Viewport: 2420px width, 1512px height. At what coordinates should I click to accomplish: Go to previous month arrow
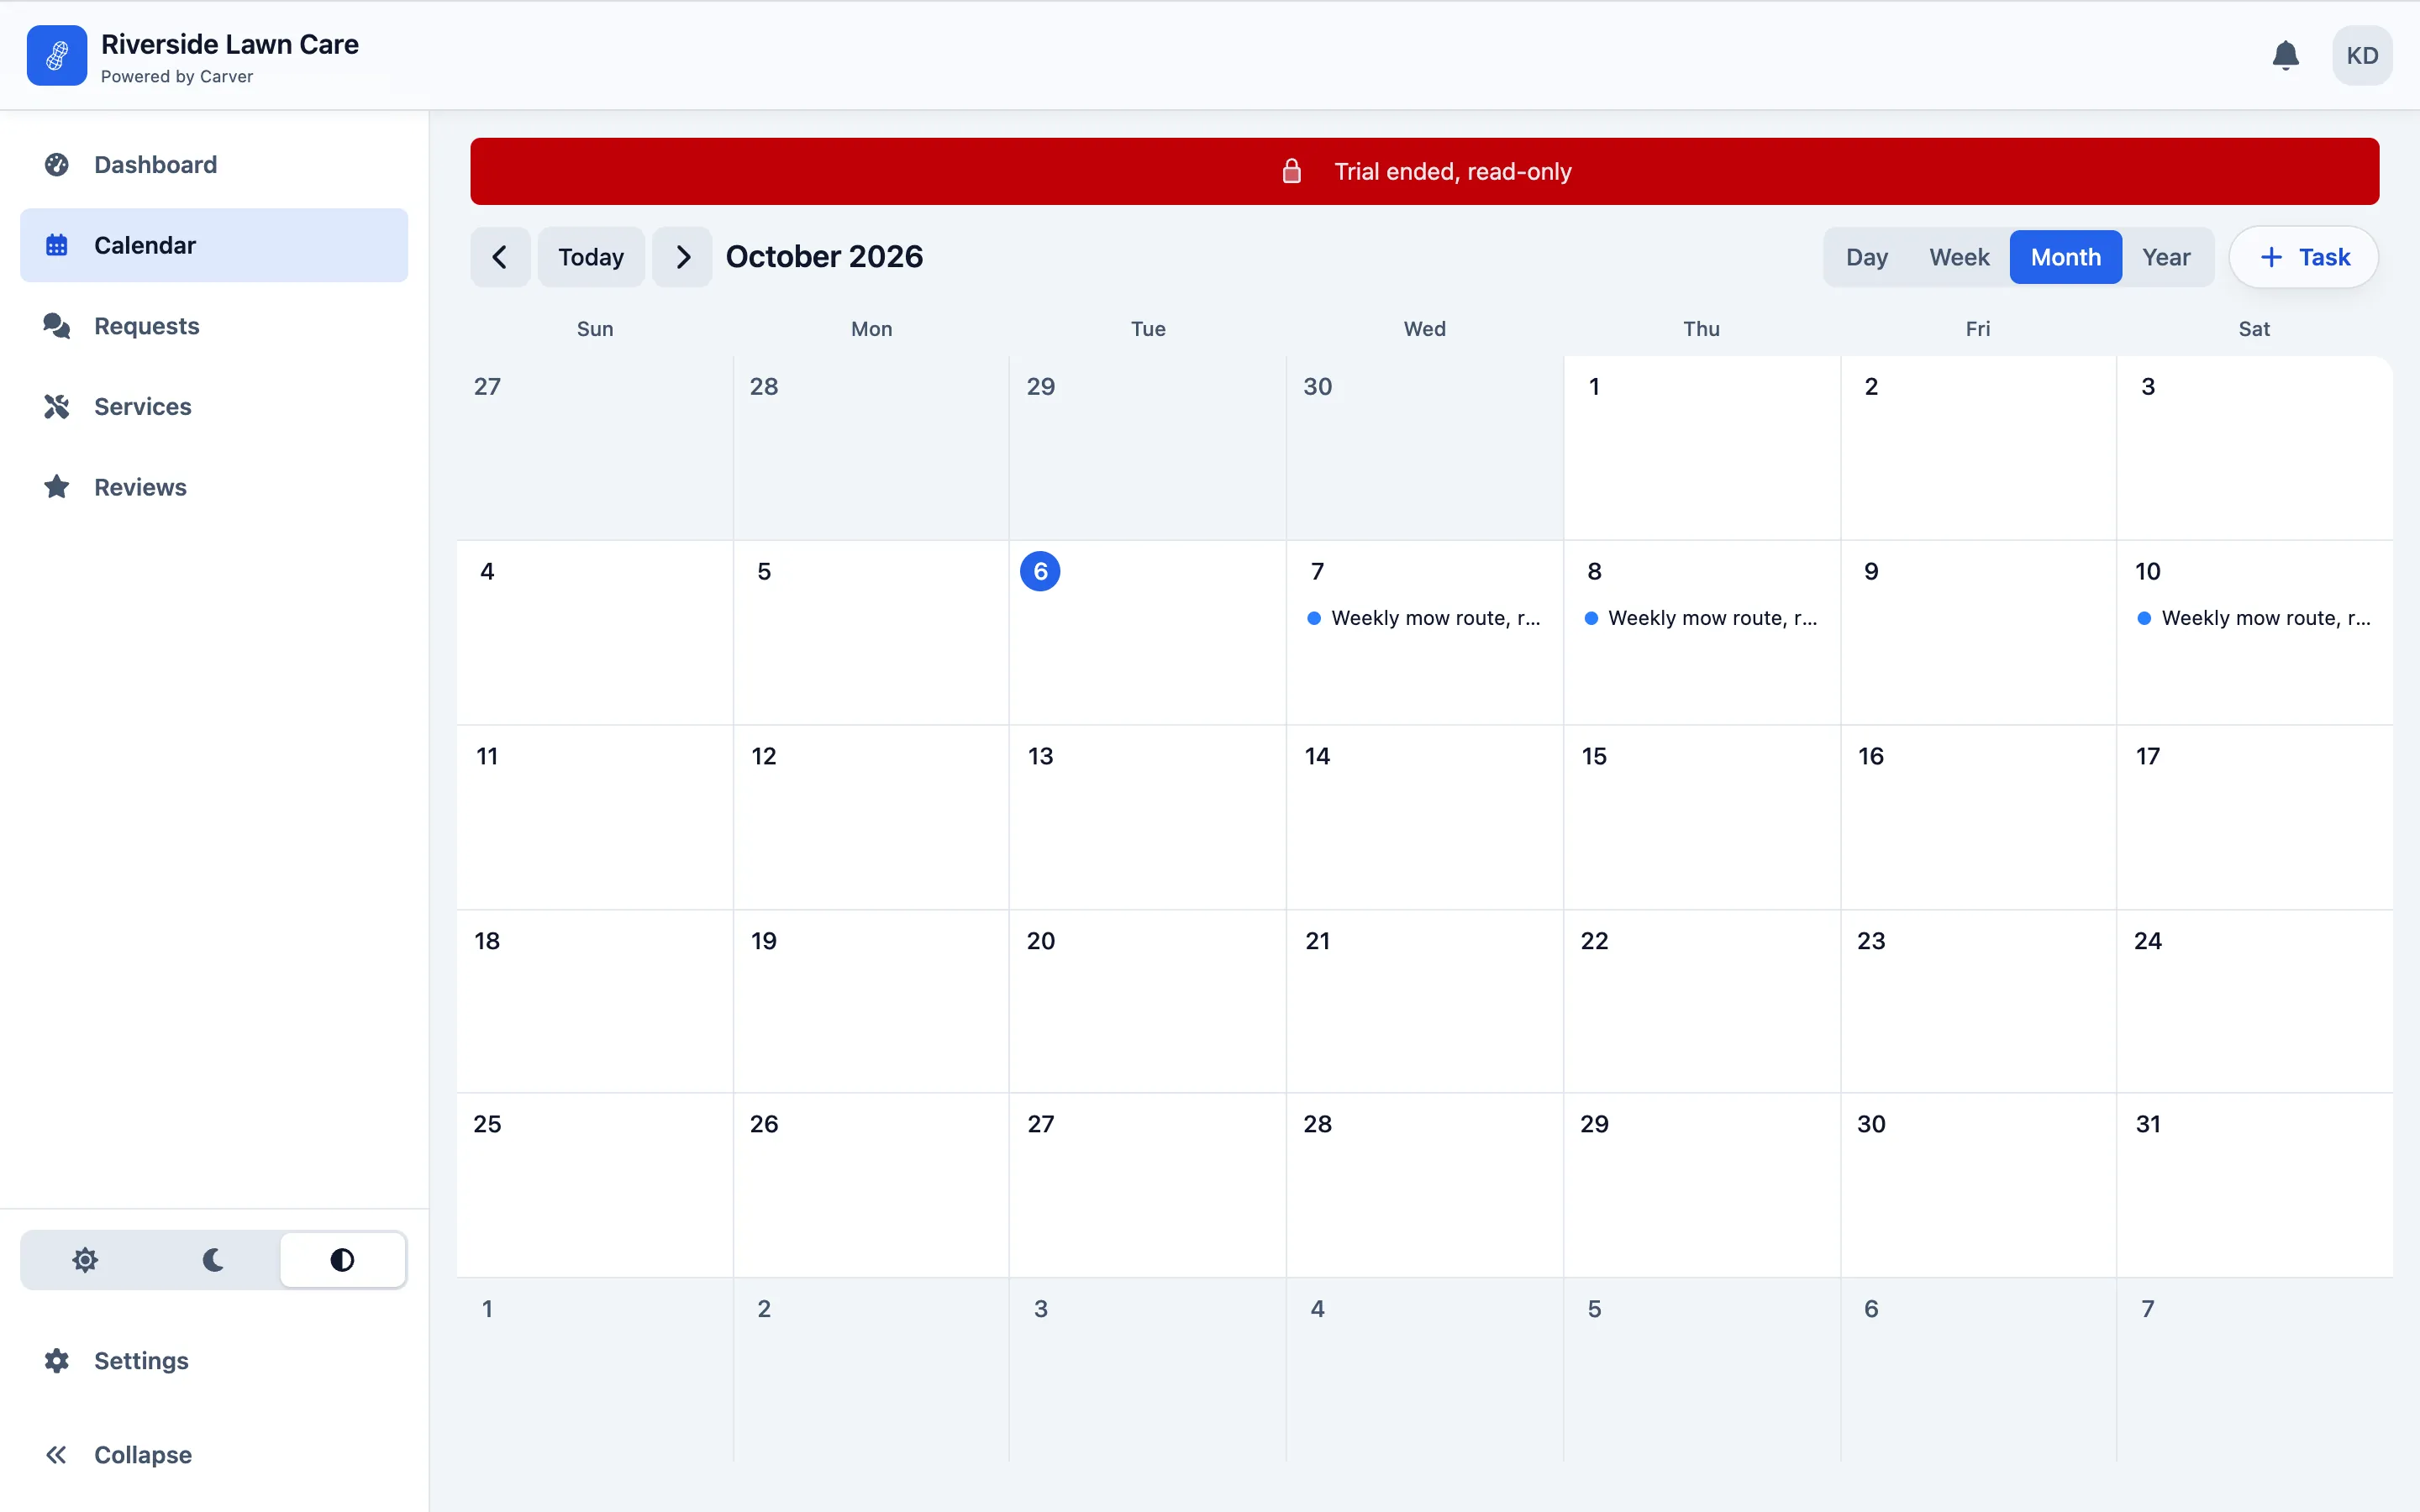pos(500,257)
